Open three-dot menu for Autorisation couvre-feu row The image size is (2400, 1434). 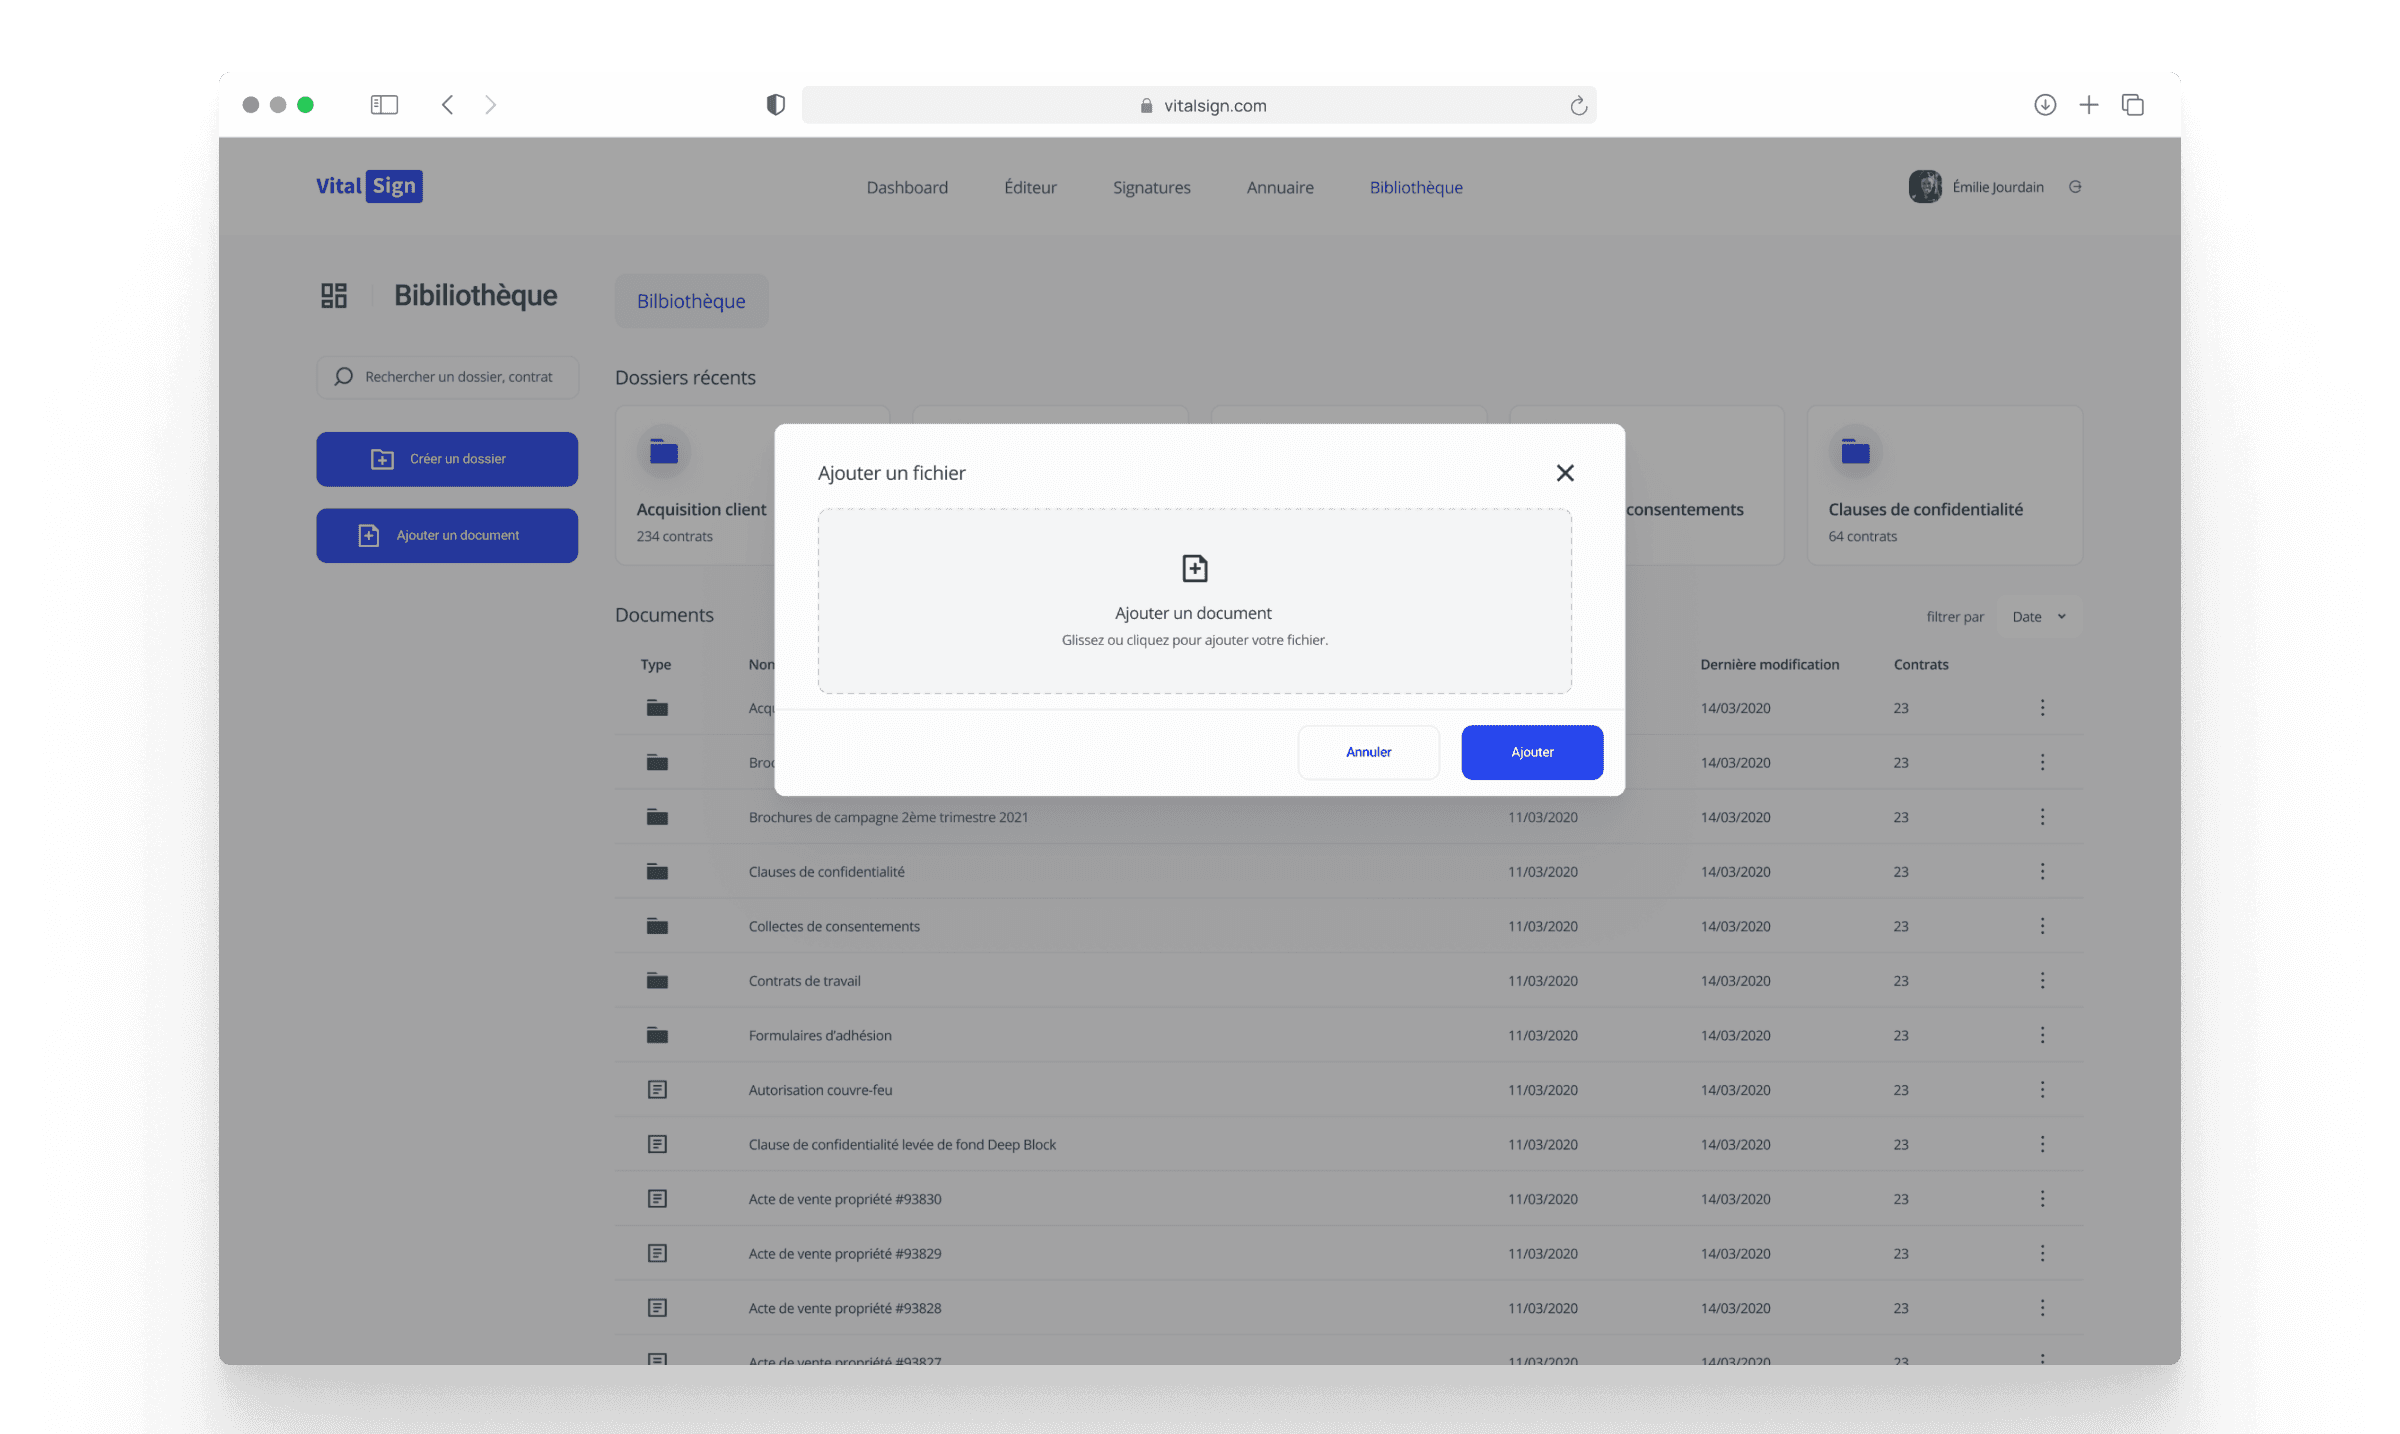tap(2042, 1090)
